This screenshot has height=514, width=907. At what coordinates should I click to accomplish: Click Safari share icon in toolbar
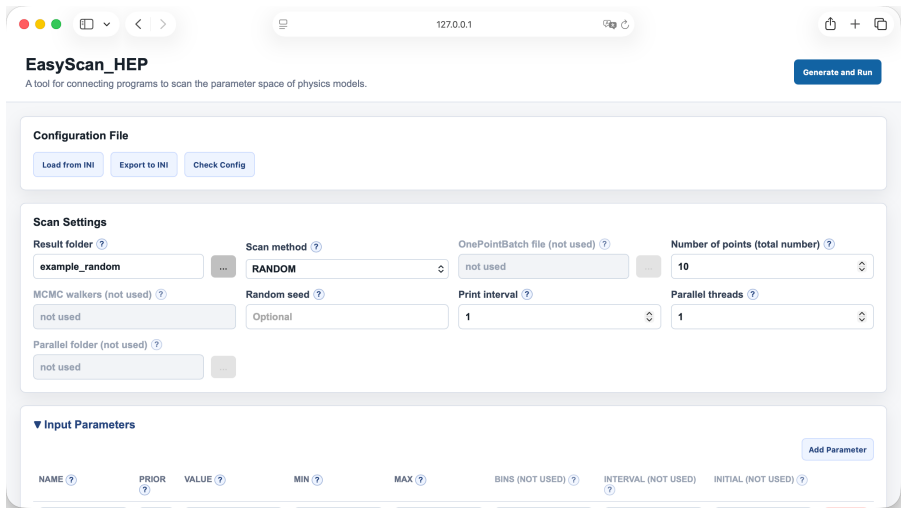830,24
